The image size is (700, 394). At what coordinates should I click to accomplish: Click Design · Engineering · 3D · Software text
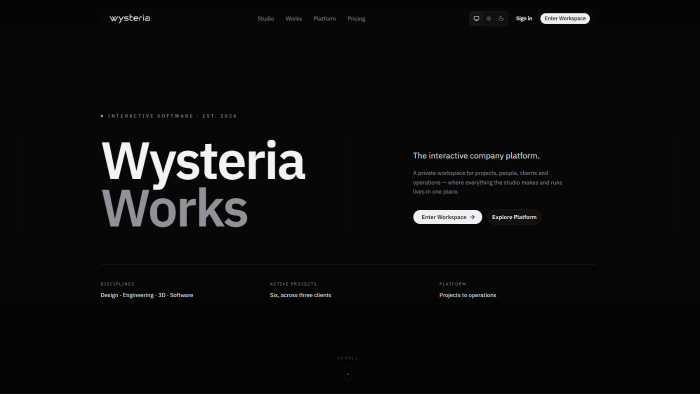pos(147,295)
